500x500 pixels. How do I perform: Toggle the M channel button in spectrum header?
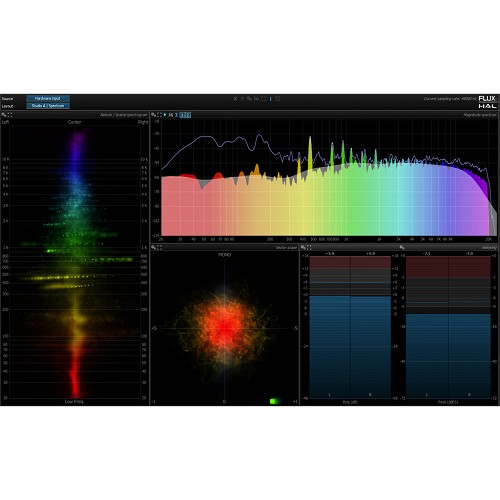tap(171, 115)
